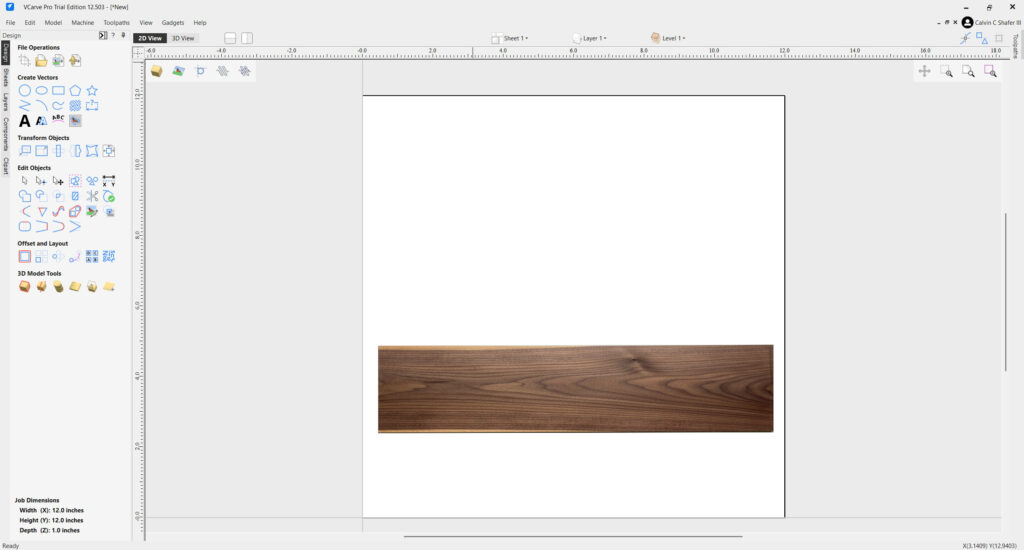
Task: Select the Draw Polygon tool
Action: (75, 90)
